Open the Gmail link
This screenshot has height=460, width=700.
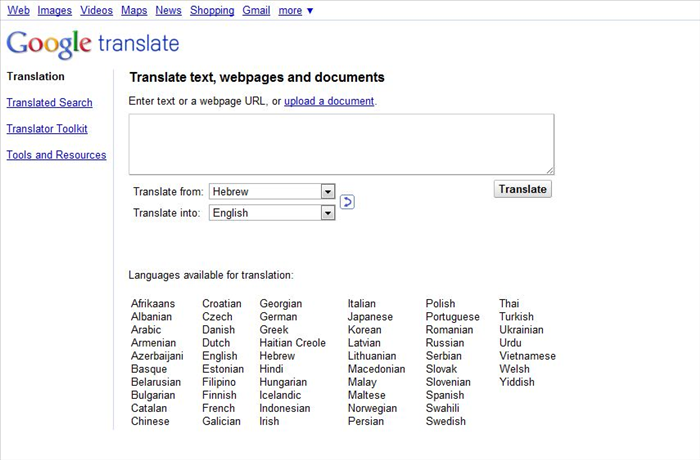(256, 10)
